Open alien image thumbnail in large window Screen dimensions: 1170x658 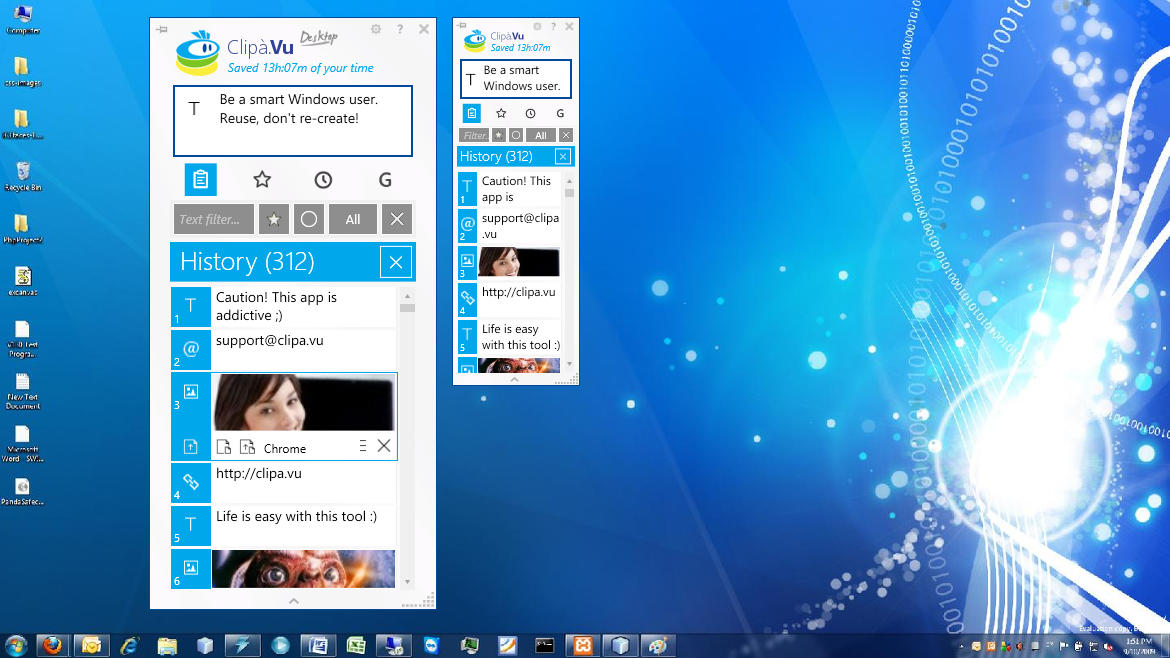click(304, 569)
